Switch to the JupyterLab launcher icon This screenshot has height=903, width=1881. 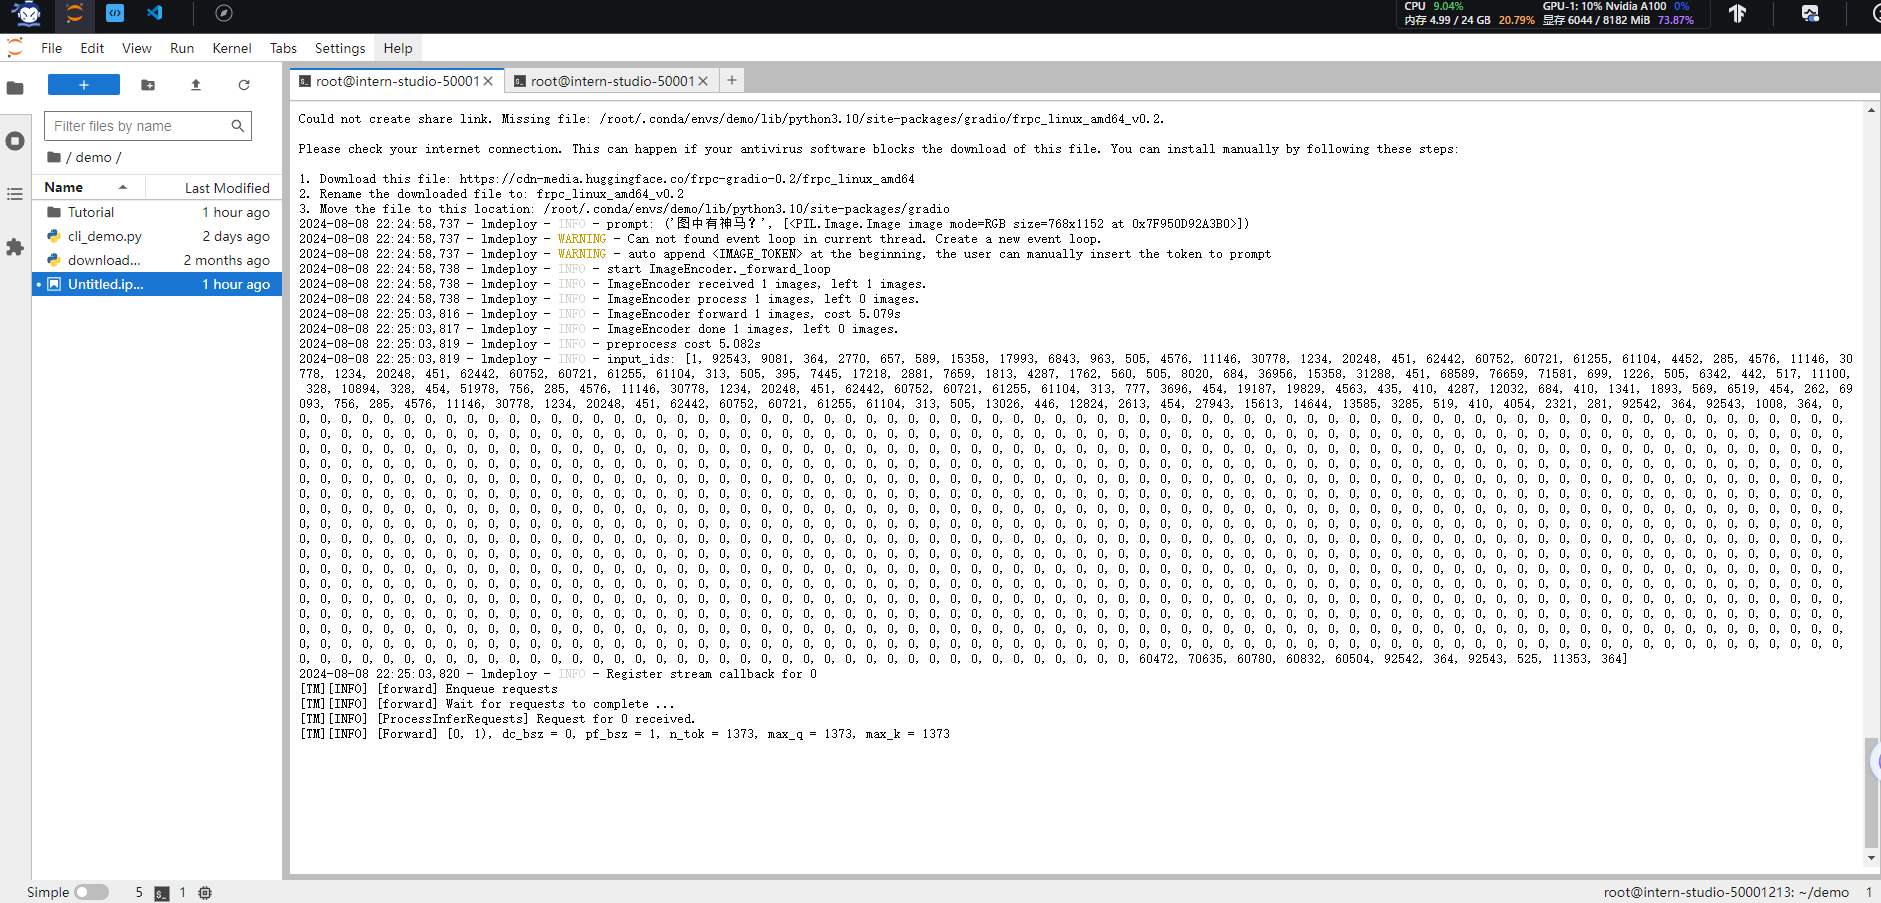[75, 14]
